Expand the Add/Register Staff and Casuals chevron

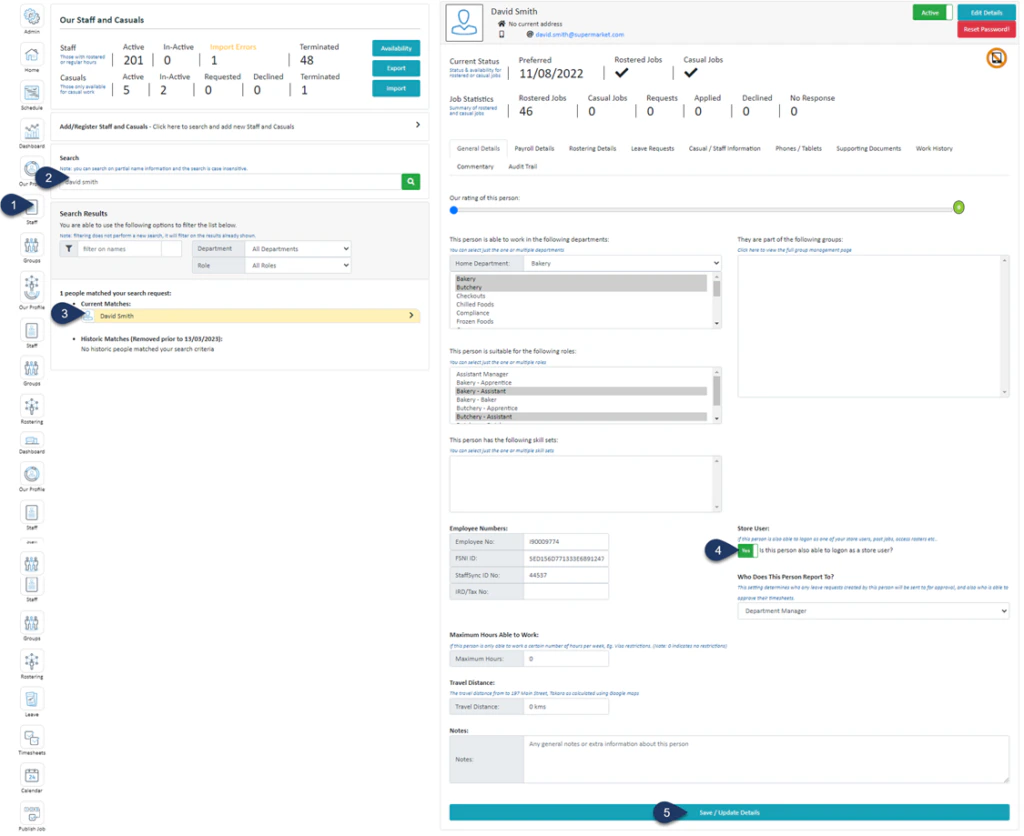(x=418, y=125)
